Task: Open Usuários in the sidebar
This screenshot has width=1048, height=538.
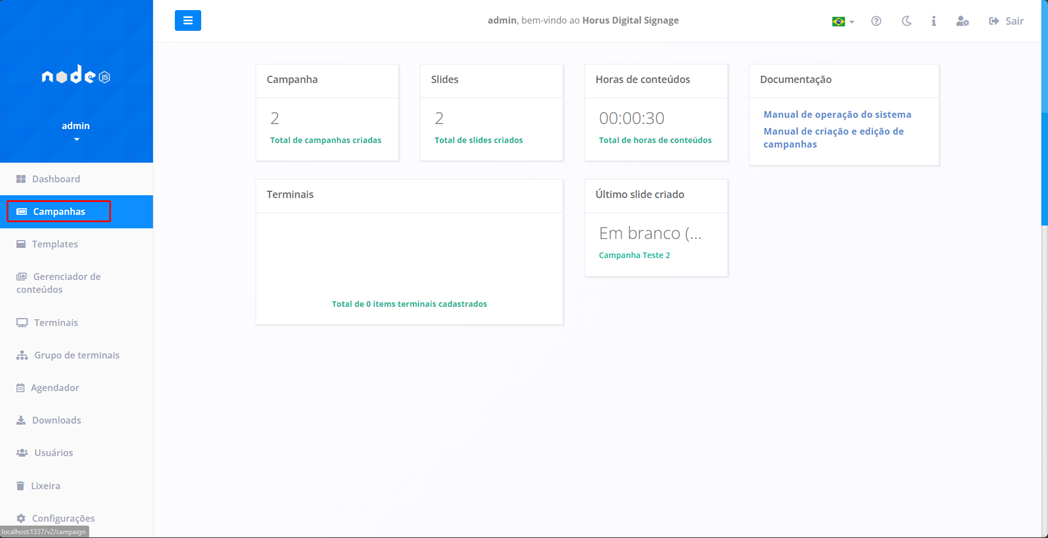Action: 53,453
